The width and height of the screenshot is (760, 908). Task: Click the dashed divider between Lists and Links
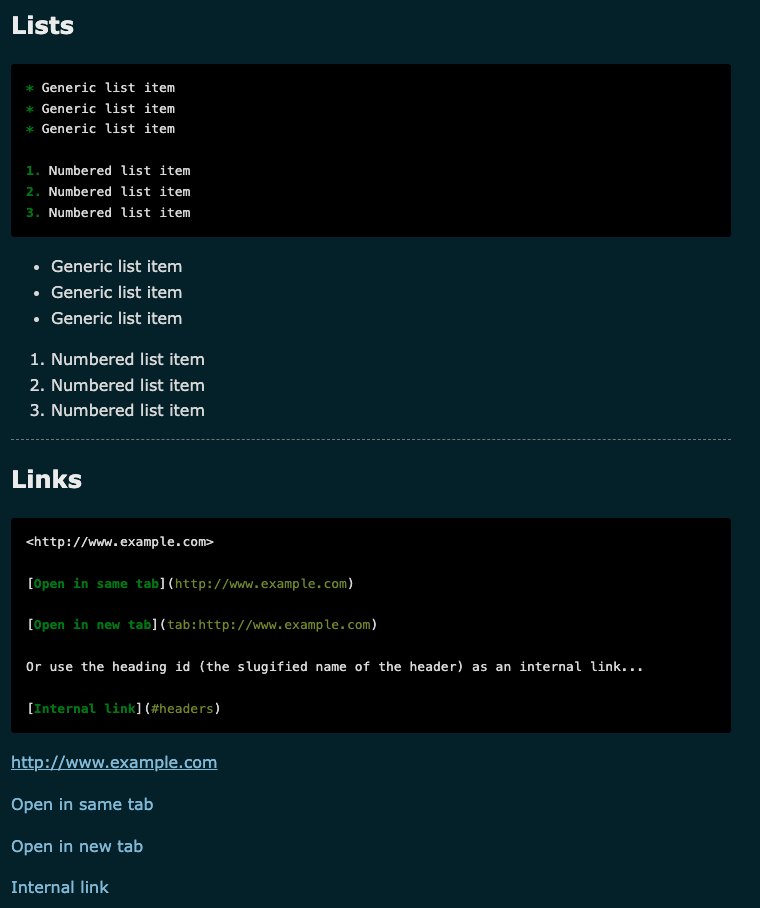(x=370, y=440)
